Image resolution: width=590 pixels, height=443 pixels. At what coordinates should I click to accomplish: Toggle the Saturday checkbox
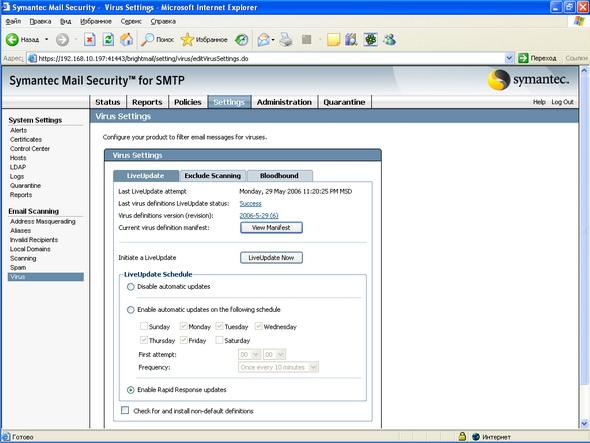(x=219, y=340)
